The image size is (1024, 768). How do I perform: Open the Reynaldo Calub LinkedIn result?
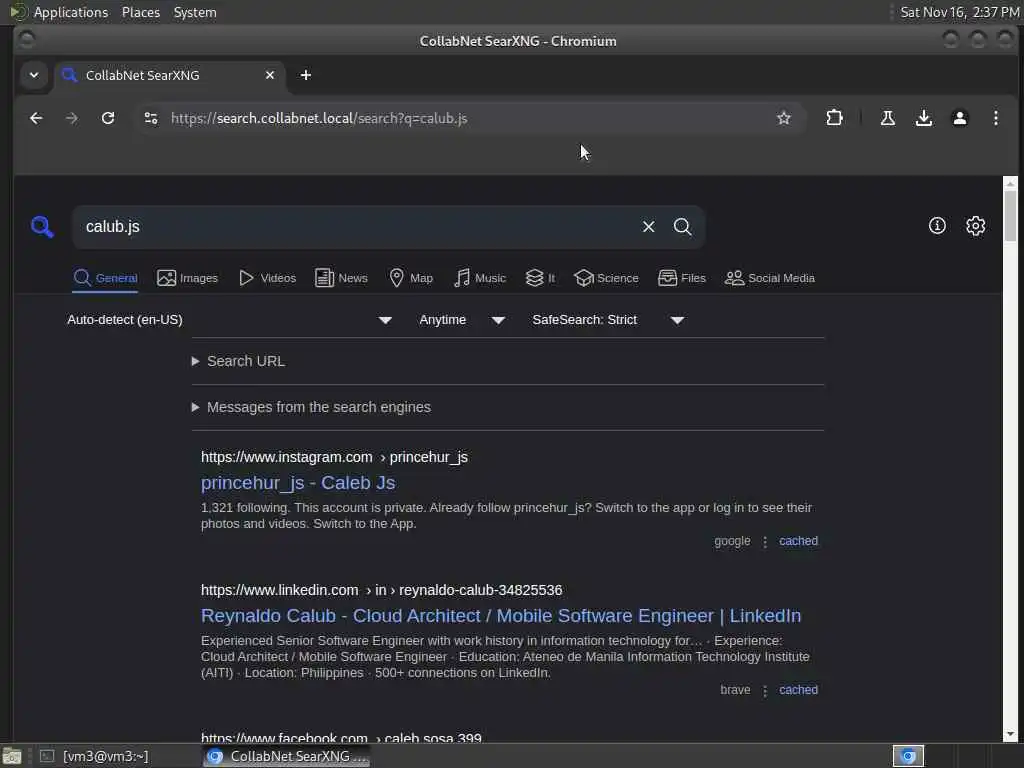pyautogui.click(x=501, y=616)
